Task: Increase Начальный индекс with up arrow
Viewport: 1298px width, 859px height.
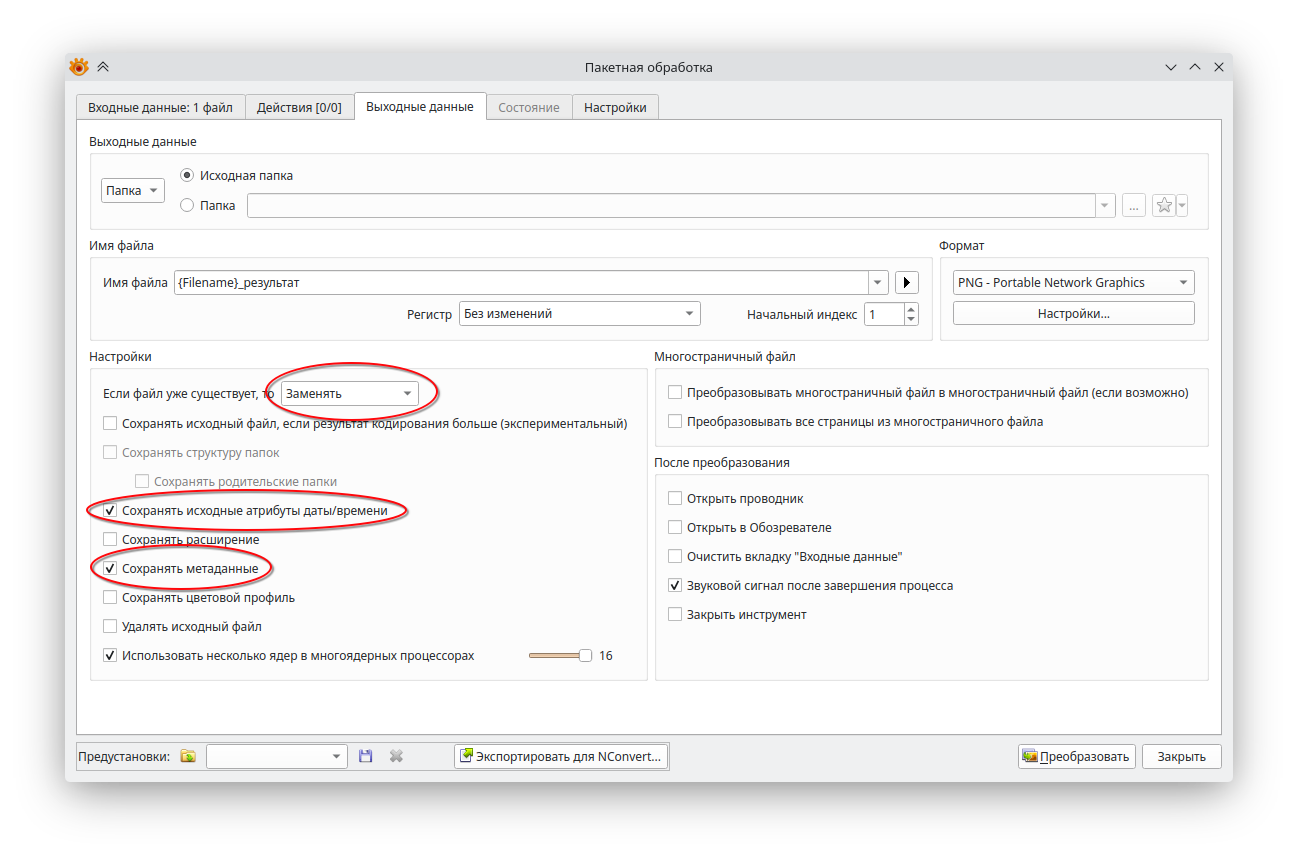Action: click(x=911, y=308)
